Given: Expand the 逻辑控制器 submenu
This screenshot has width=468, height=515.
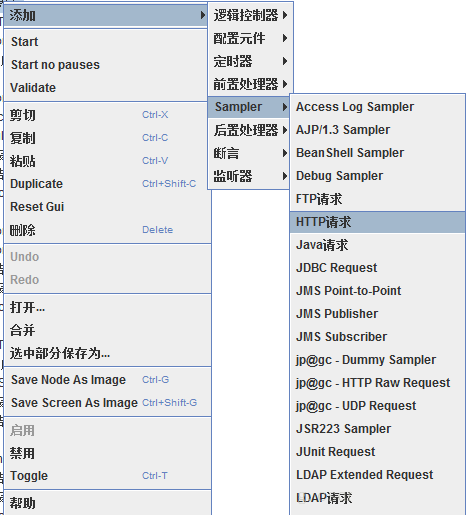Looking at the screenshot, I should 250,15.
